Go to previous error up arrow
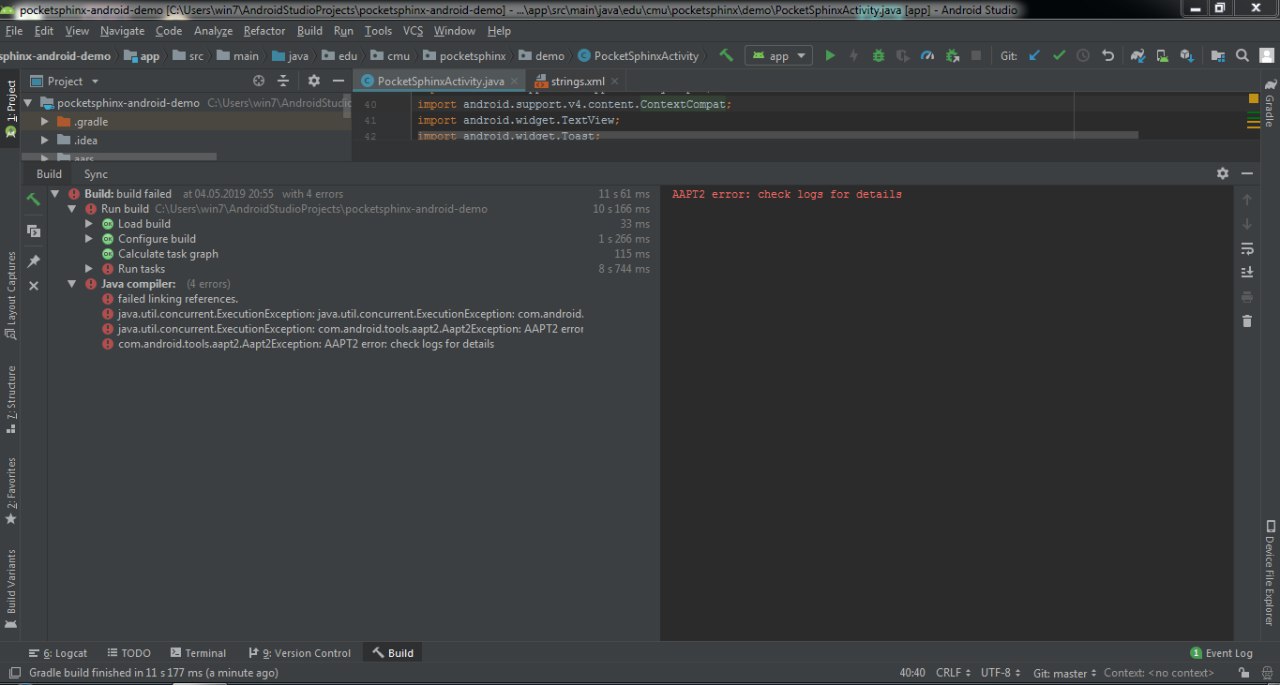 (1247, 200)
